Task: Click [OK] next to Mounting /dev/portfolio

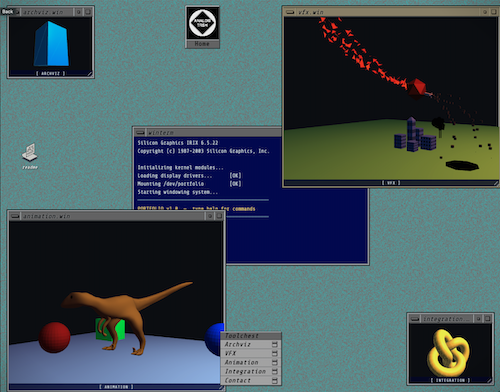Action: [x=235, y=184]
